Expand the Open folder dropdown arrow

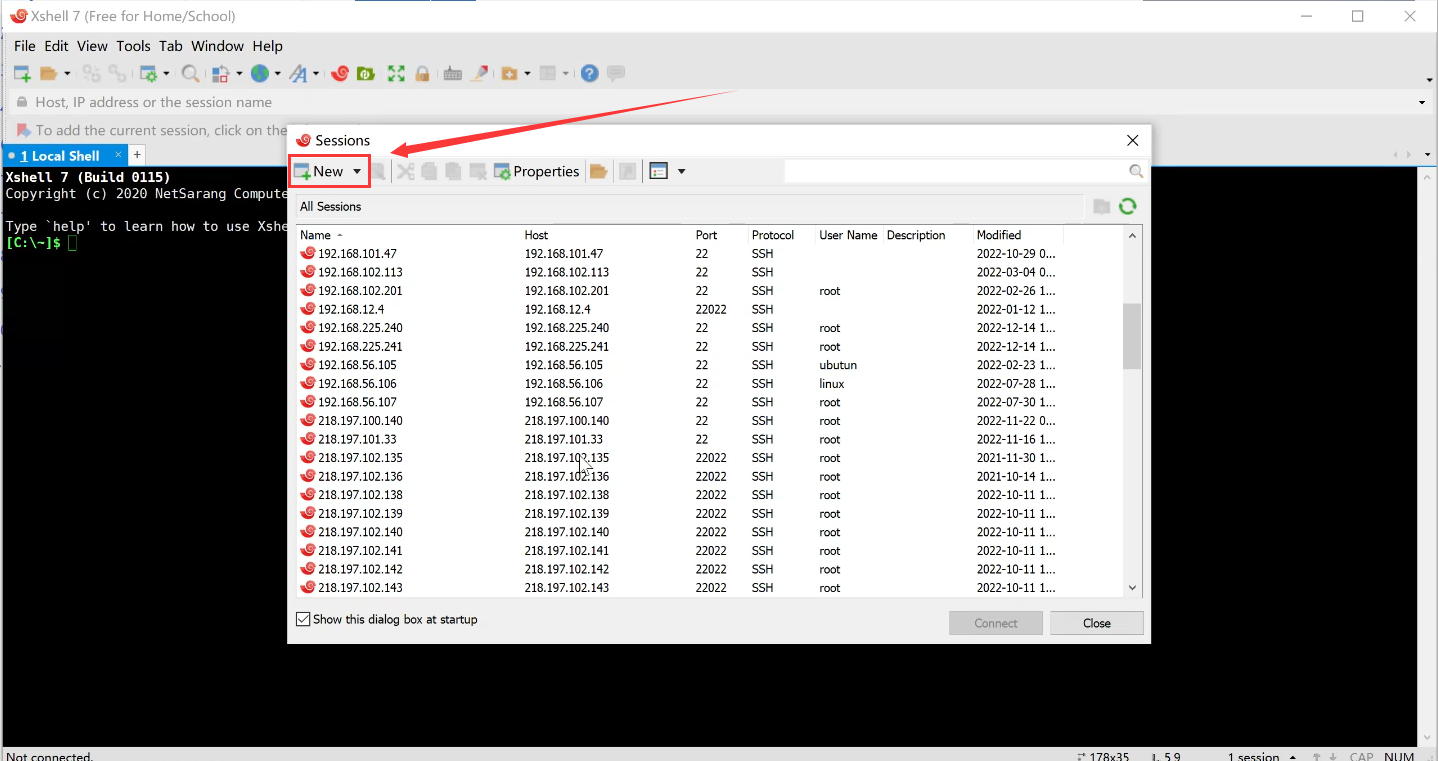[x=67, y=74]
